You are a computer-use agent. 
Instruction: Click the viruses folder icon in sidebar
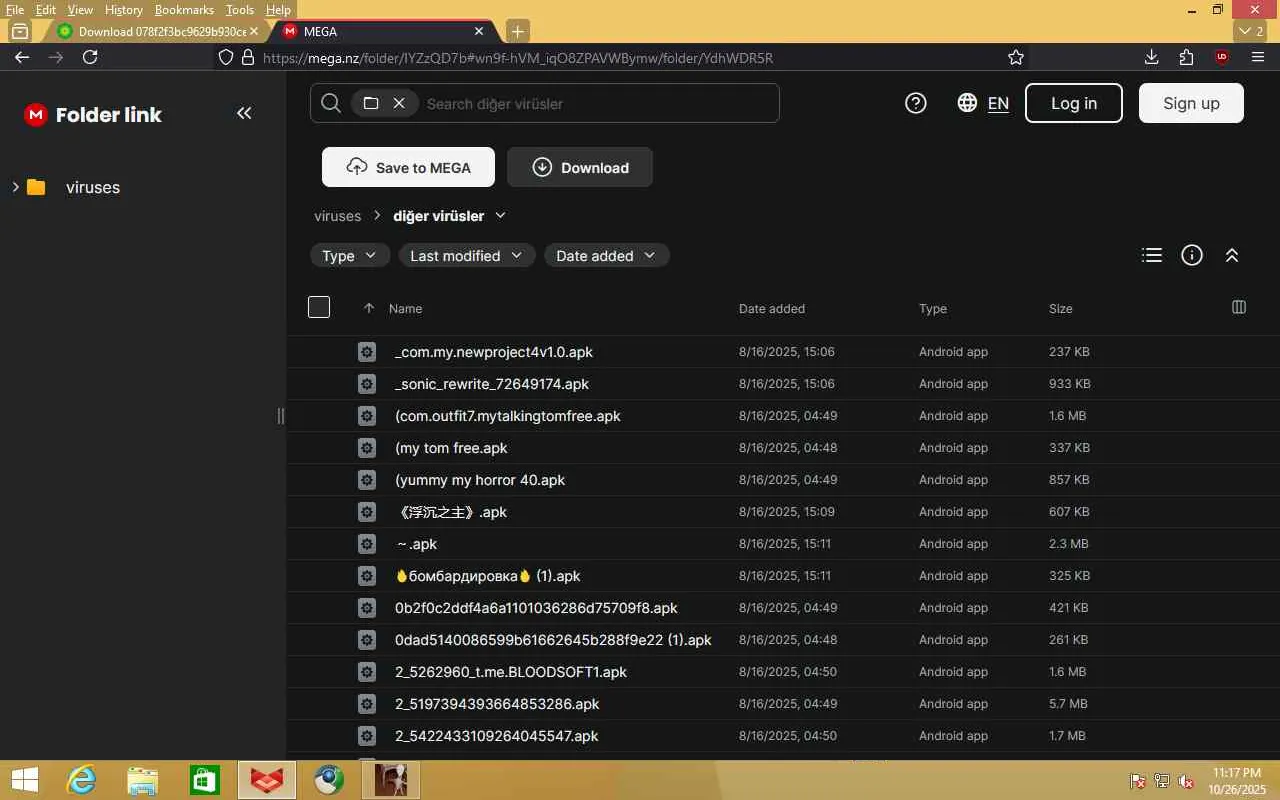(36, 187)
